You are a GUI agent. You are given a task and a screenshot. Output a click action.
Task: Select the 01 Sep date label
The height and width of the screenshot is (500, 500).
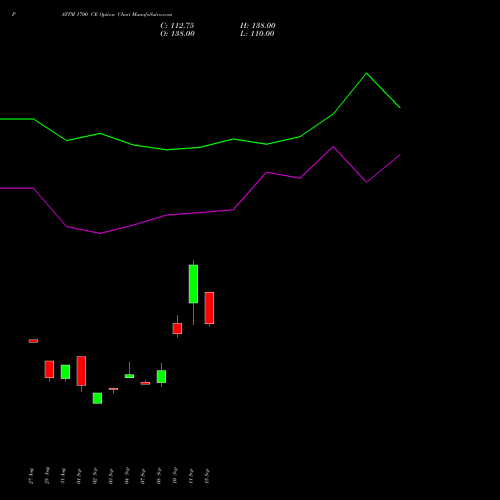point(79,476)
